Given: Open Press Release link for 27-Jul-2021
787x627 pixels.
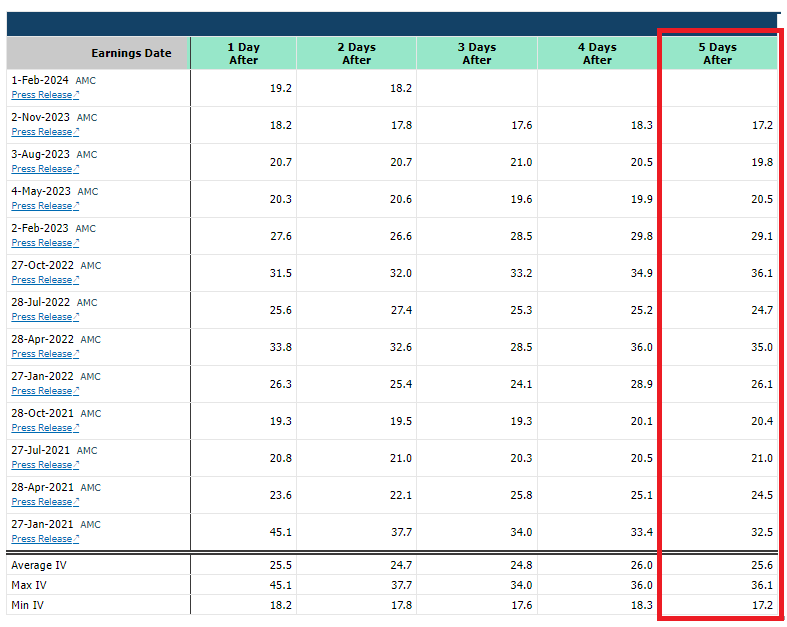Looking at the screenshot, I should (x=45, y=465).
